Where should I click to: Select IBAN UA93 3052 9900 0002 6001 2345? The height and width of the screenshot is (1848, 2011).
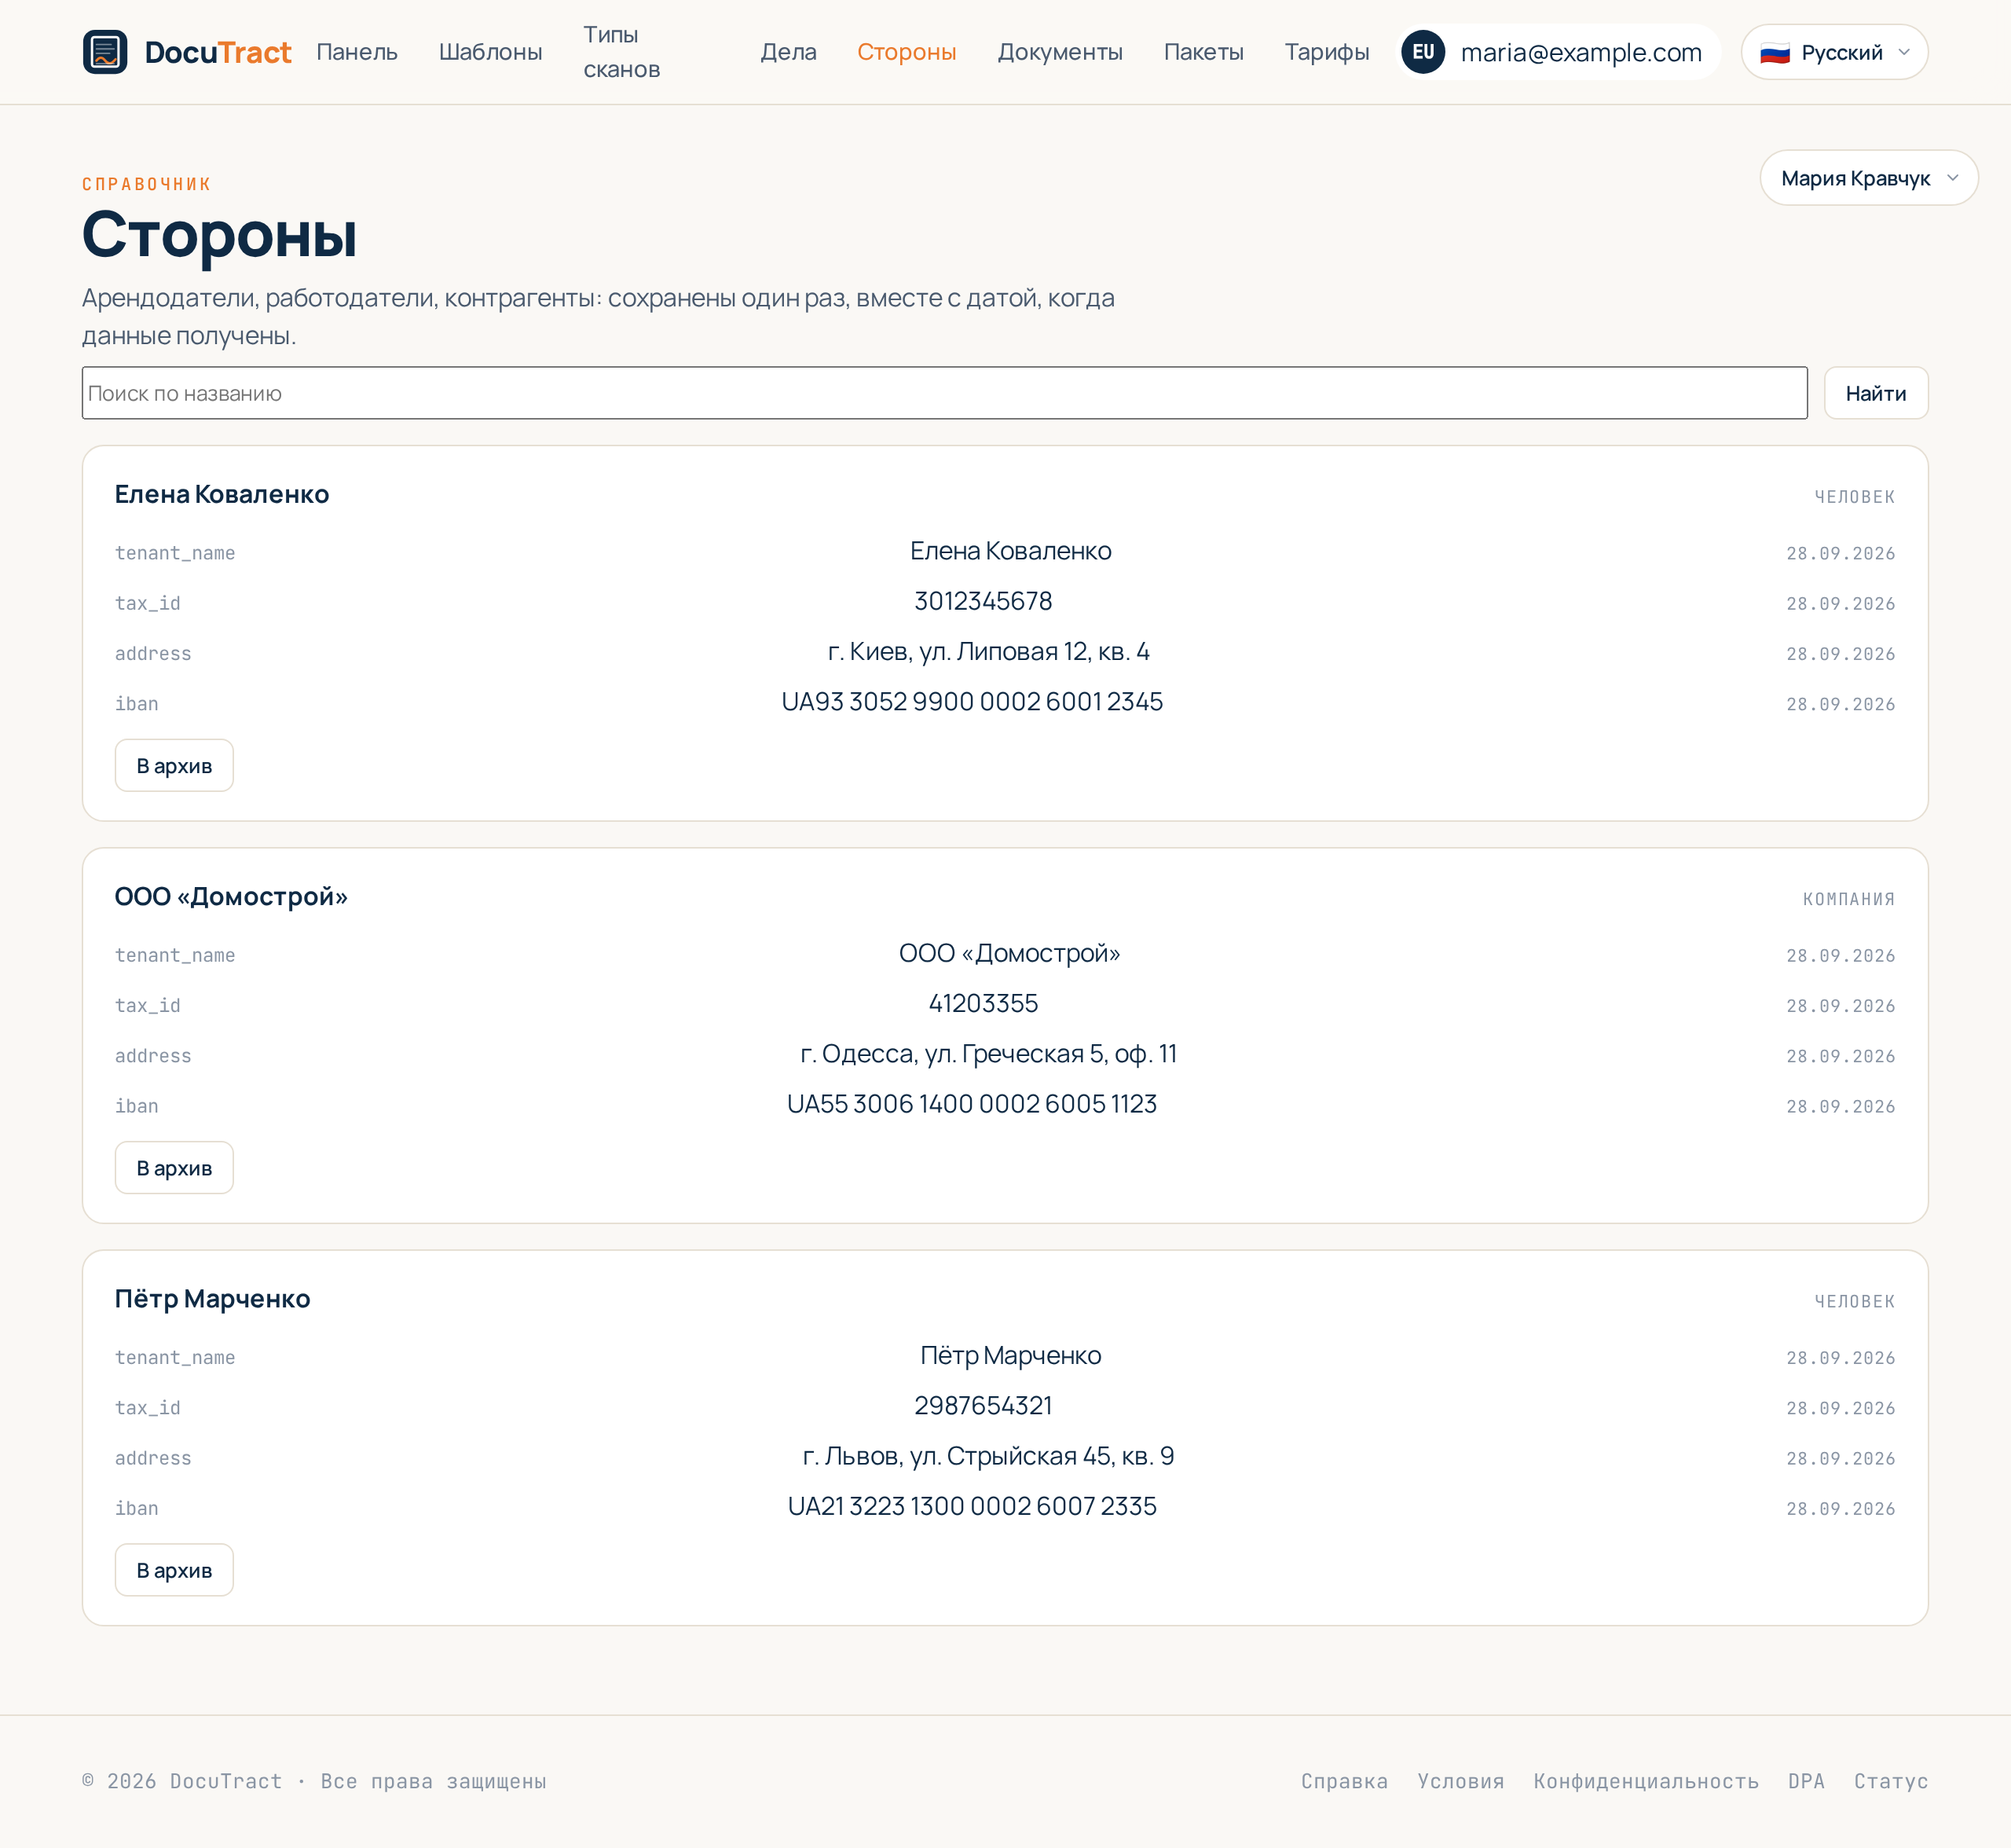coord(972,701)
